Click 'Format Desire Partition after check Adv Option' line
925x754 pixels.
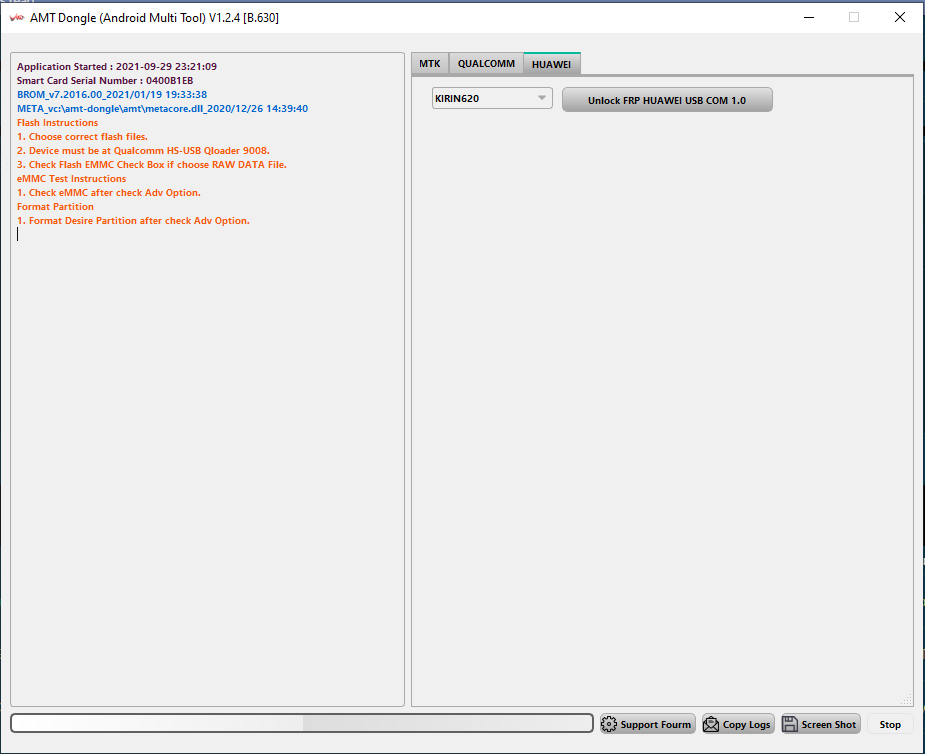[133, 221]
